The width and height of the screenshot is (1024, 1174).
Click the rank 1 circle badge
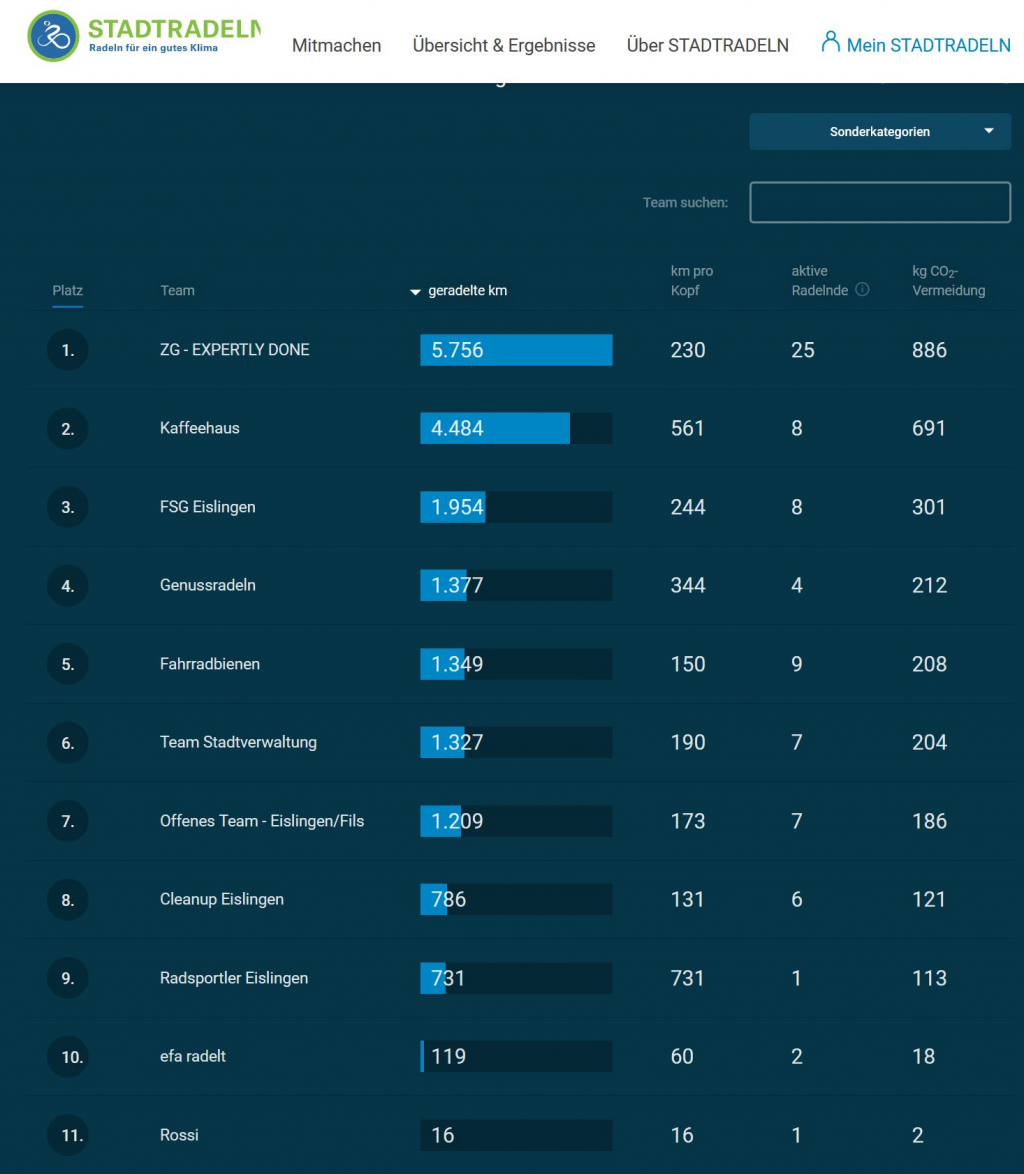click(x=67, y=350)
